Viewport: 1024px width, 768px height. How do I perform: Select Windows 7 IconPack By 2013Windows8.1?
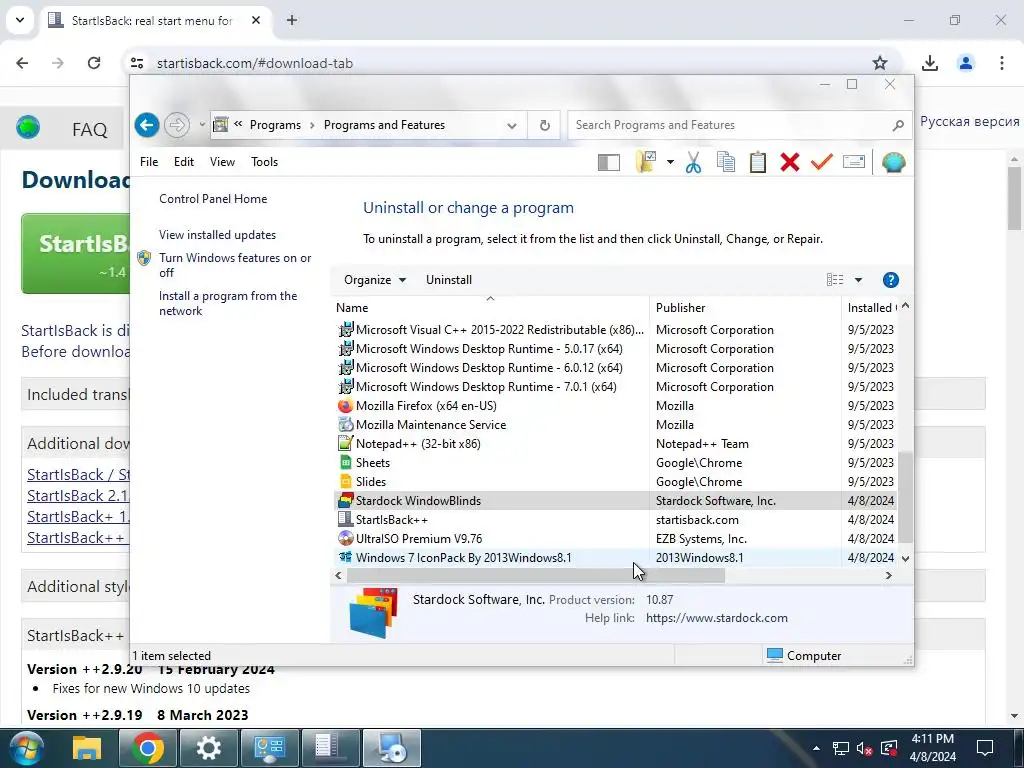[x=614, y=557]
